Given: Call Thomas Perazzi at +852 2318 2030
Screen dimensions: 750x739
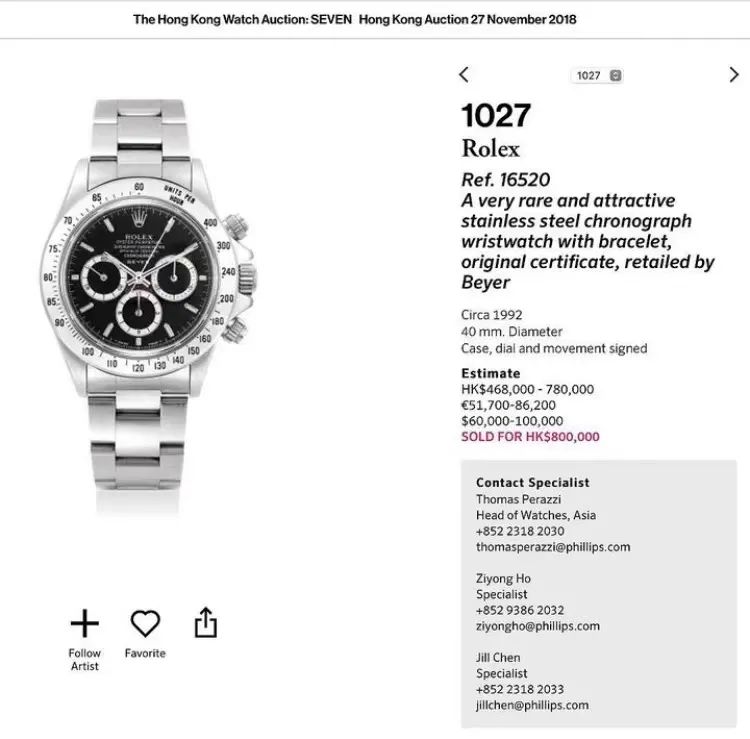Looking at the screenshot, I should click(x=519, y=531).
